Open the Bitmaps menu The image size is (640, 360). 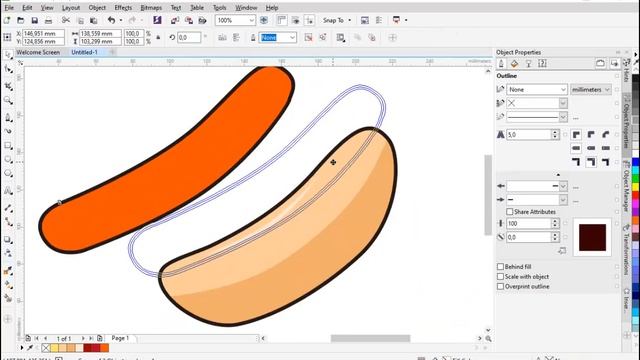[x=151, y=7]
